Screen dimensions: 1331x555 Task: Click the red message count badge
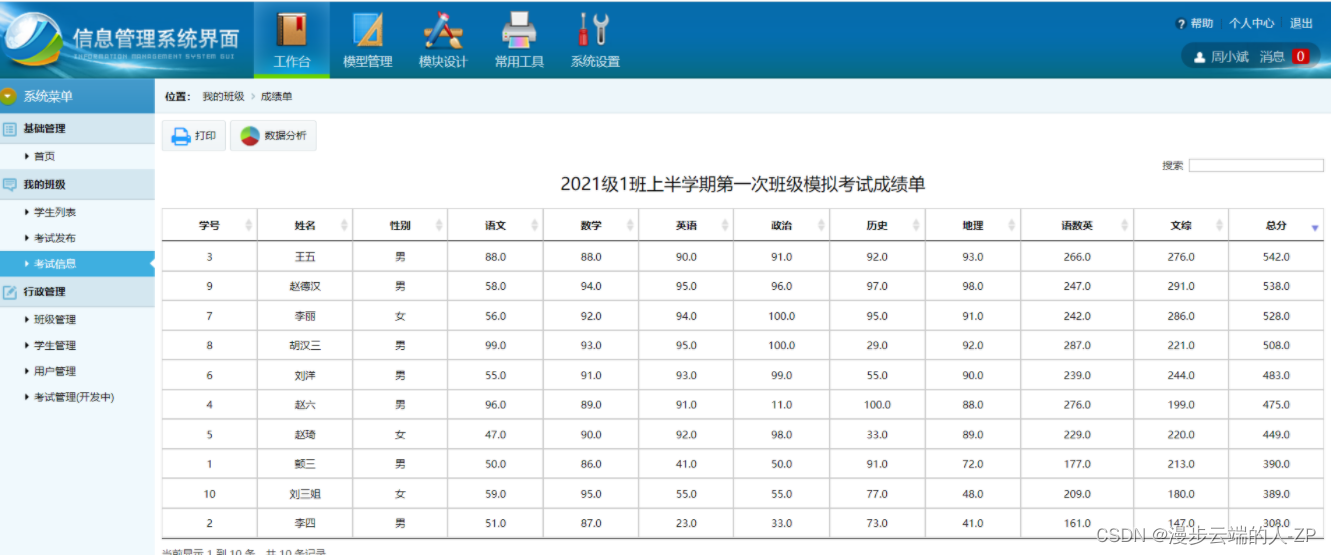point(1300,57)
